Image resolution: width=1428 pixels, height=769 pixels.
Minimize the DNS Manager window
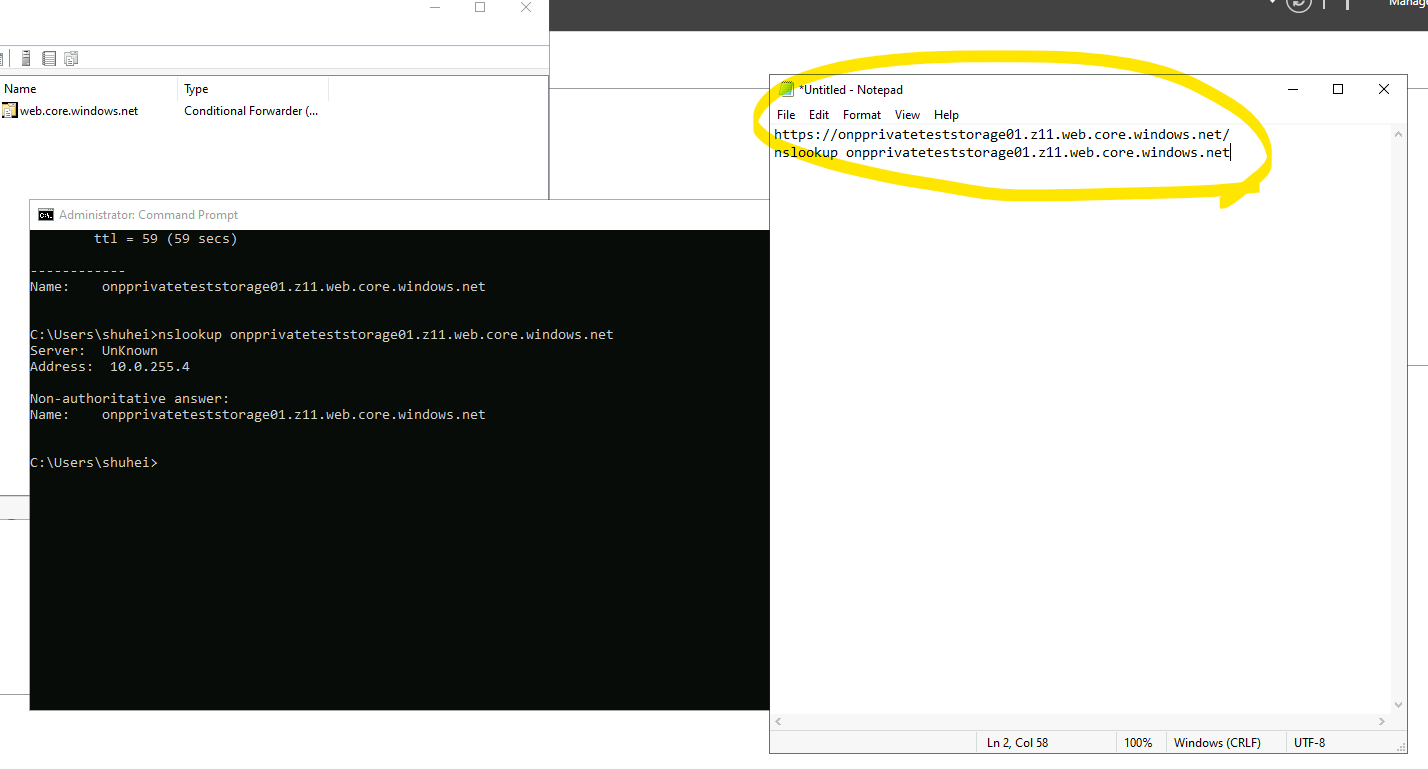434,7
